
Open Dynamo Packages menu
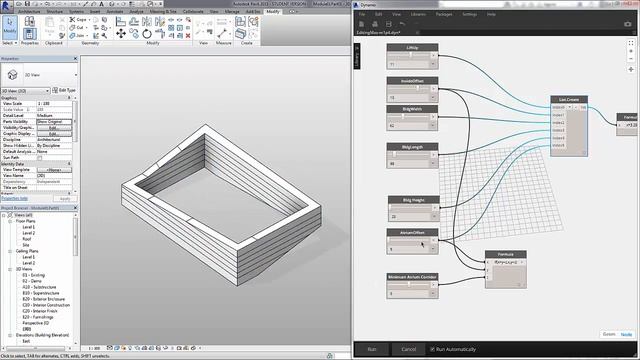444,14
